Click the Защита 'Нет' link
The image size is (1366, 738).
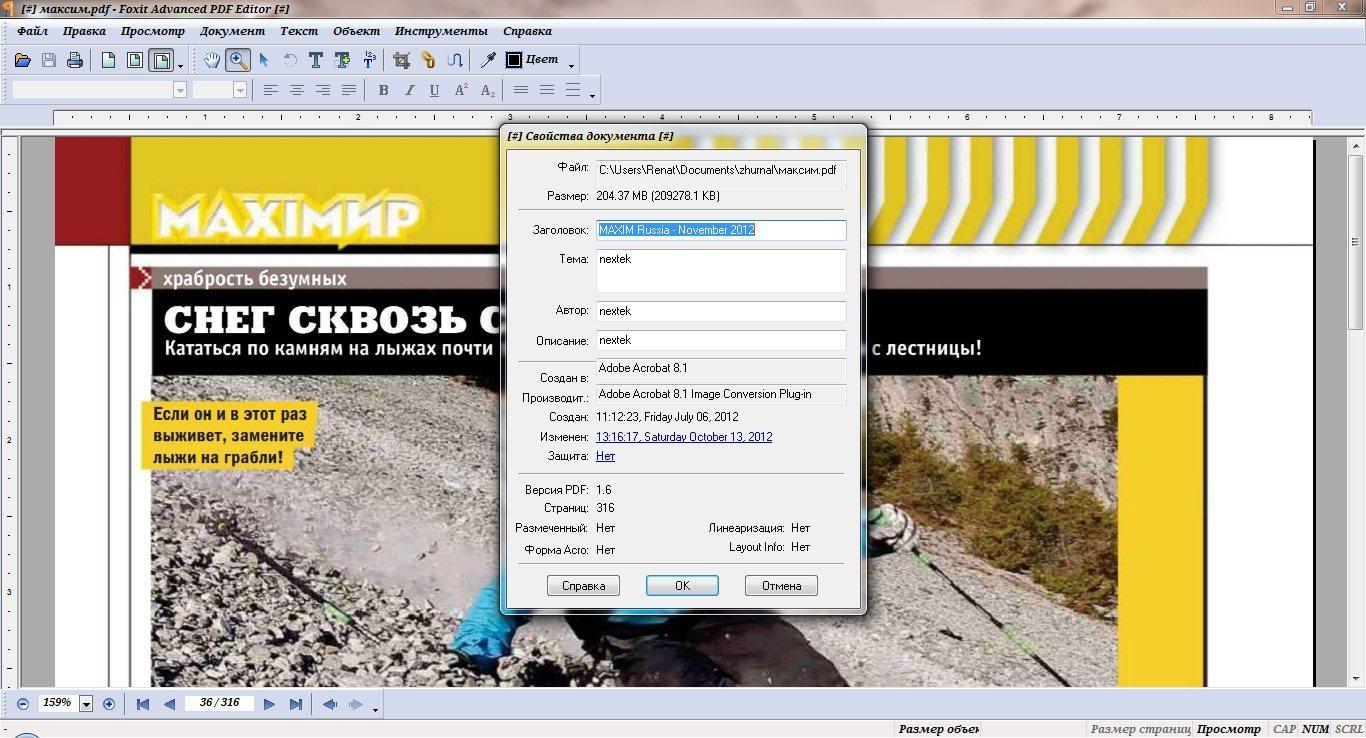605,456
